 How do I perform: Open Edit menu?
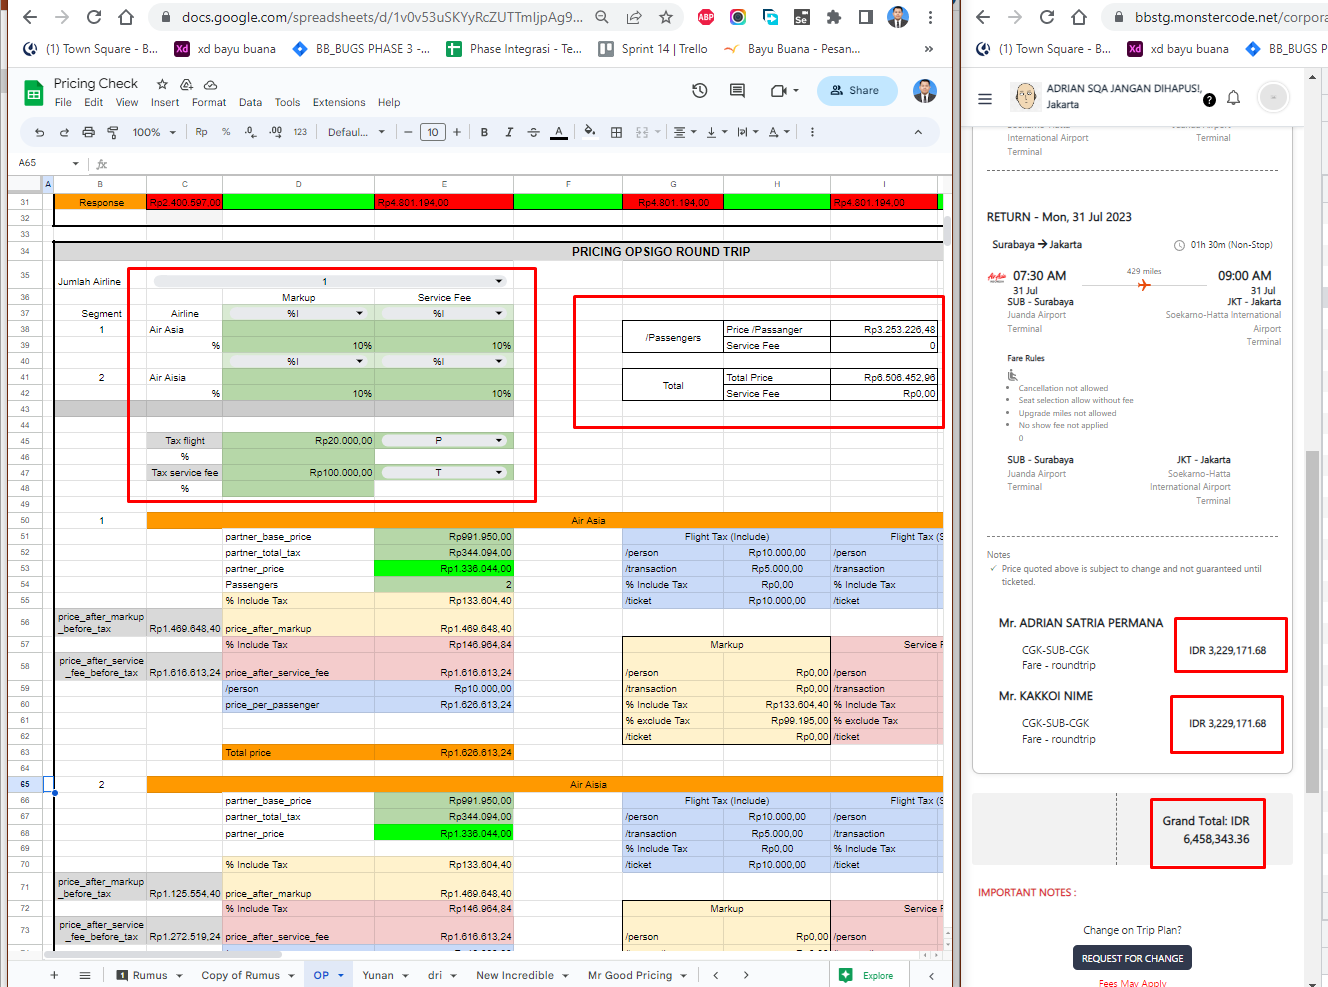tap(93, 102)
